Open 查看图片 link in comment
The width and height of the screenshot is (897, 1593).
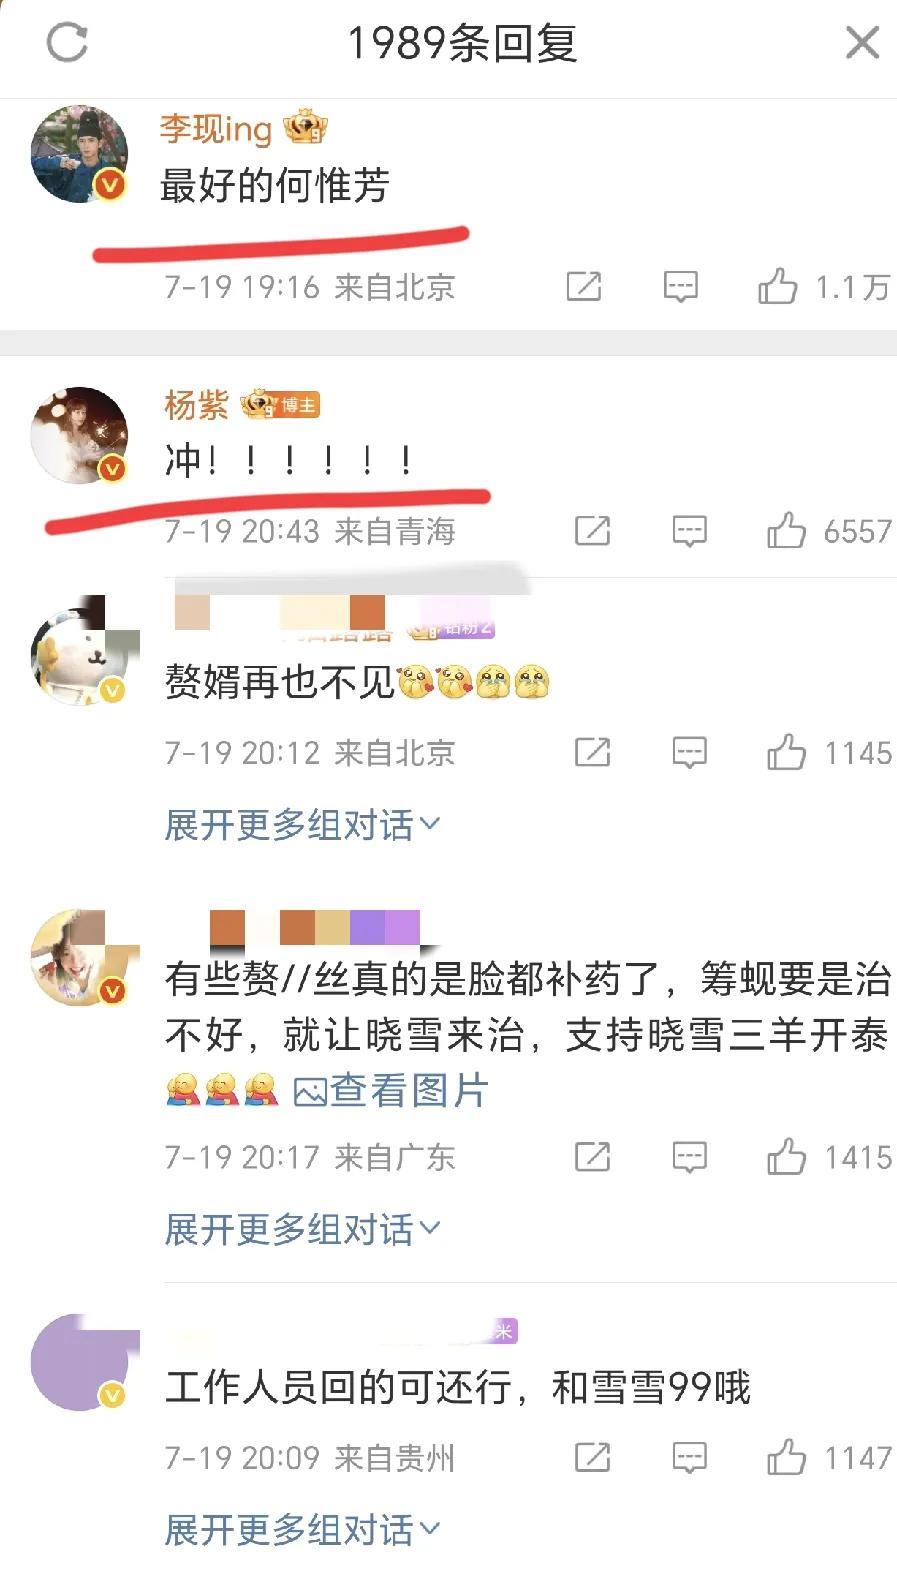coord(390,1091)
